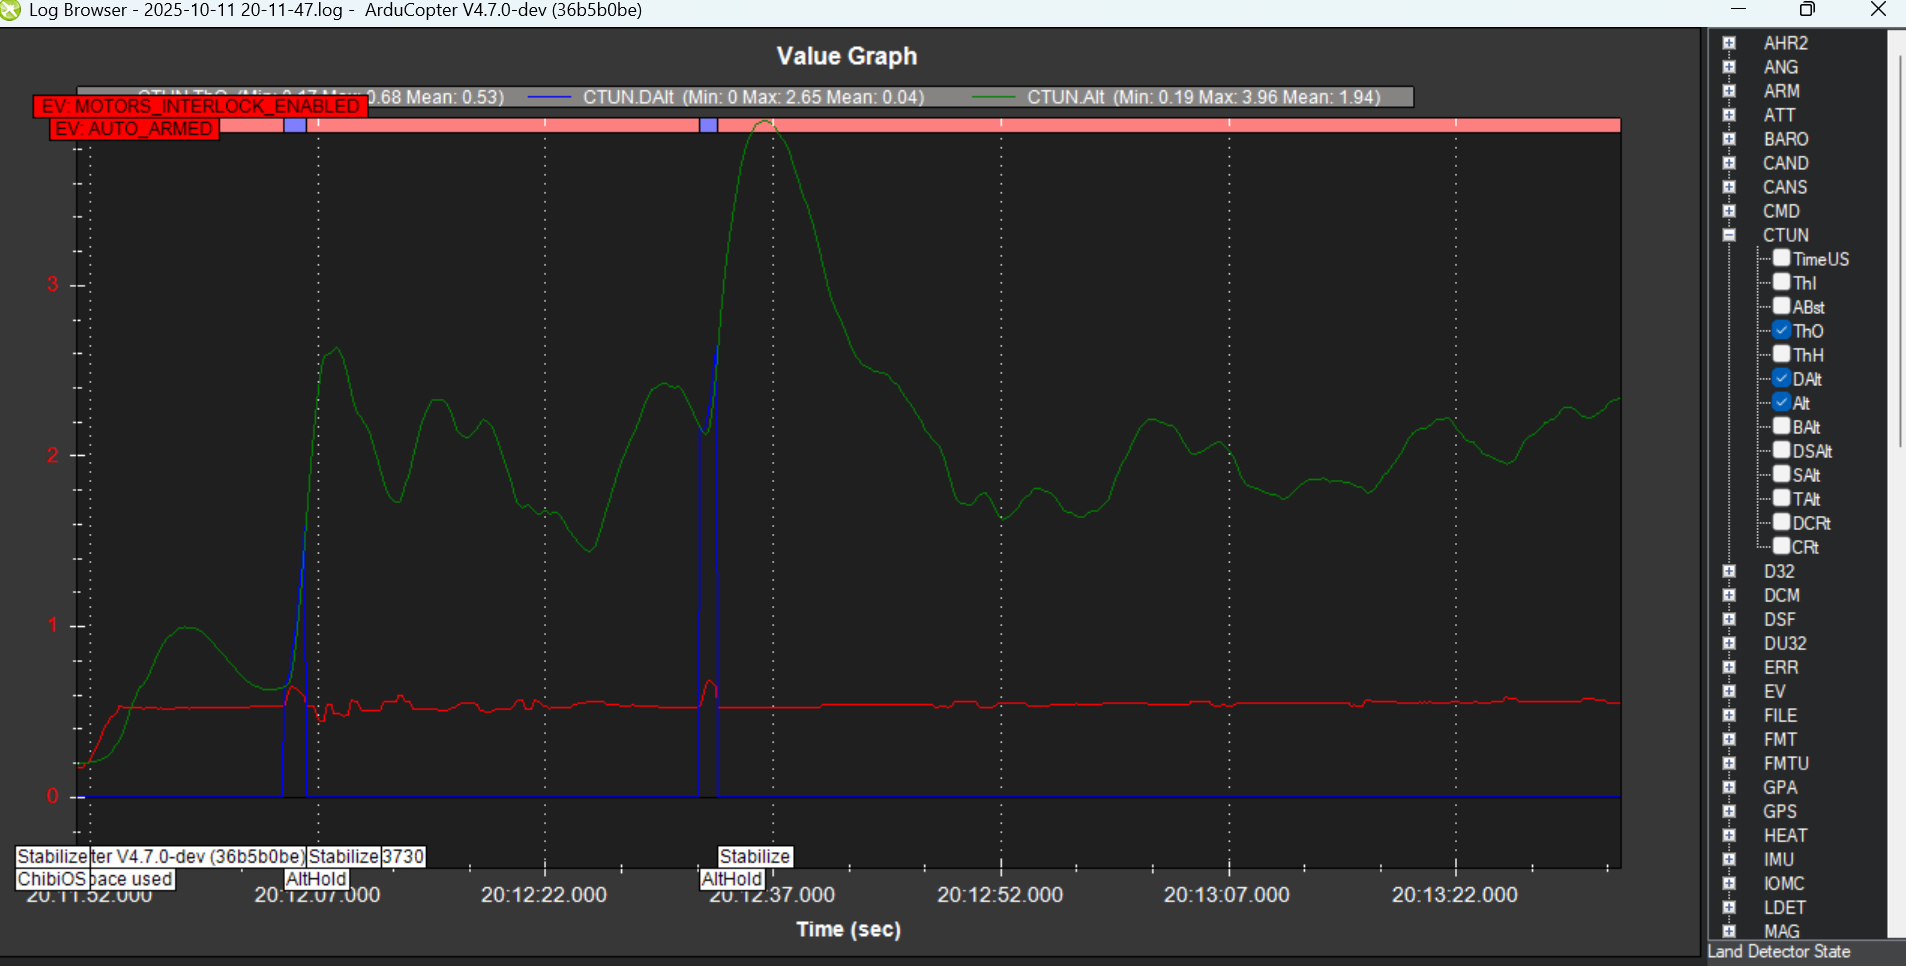Click the plus icon beside ERR

(1729, 667)
